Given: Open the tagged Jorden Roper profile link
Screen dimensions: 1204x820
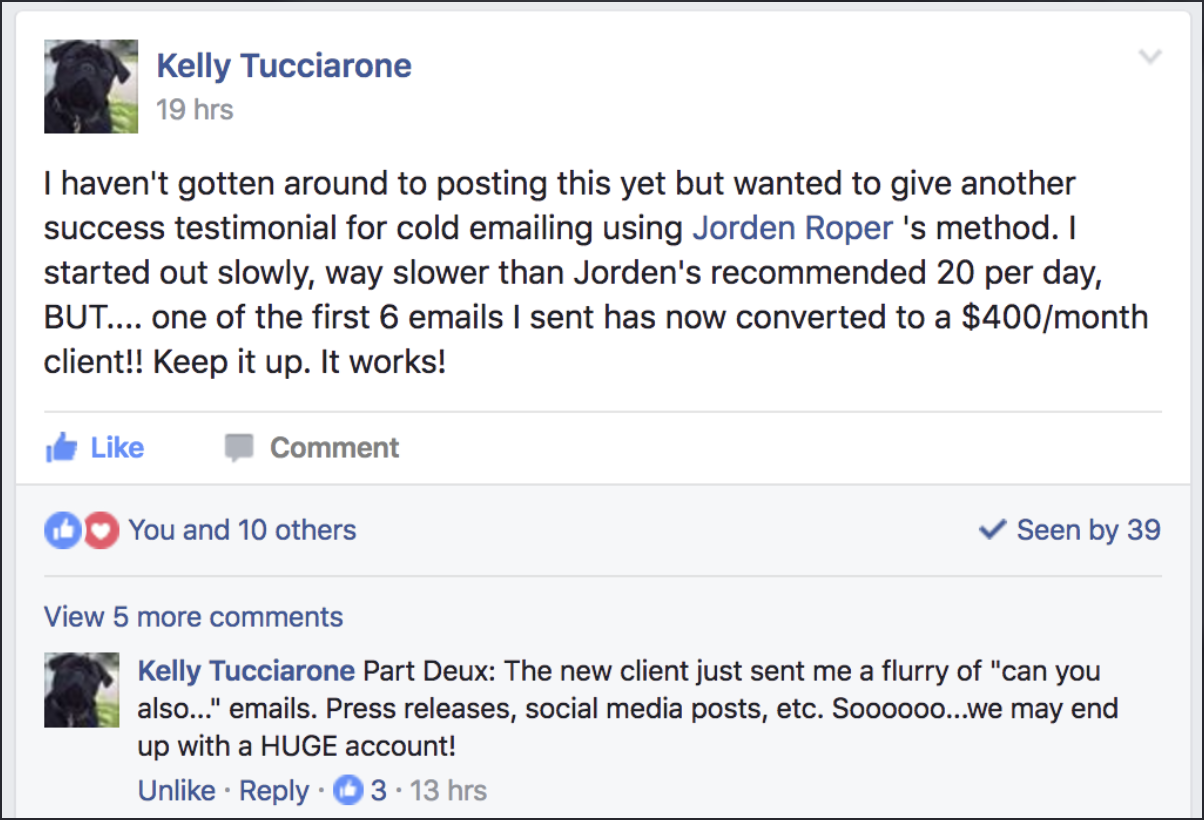Looking at the screenshot, I should [x=793, y=228].
